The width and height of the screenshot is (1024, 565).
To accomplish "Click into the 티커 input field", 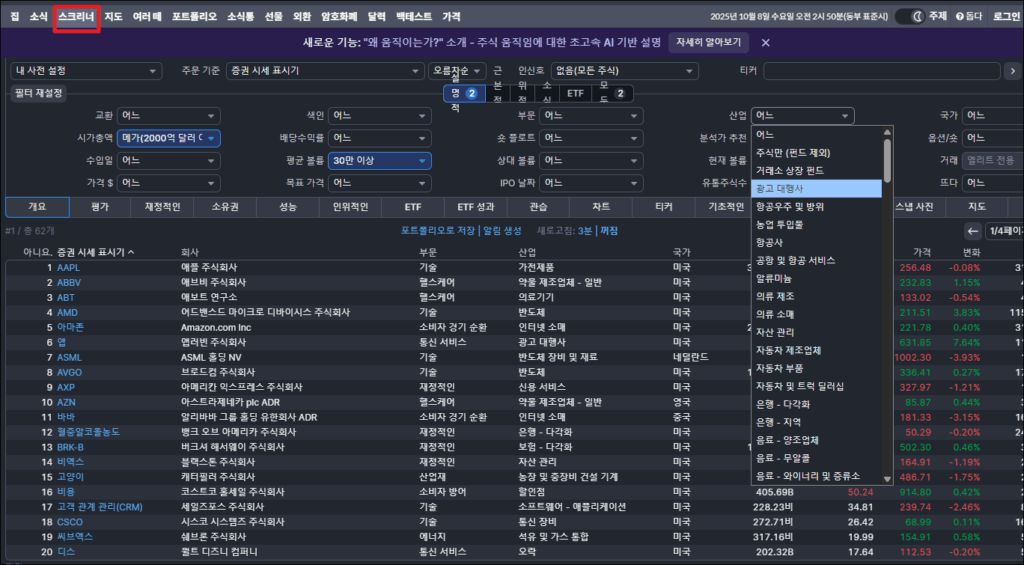I will (x=881, y=71).
